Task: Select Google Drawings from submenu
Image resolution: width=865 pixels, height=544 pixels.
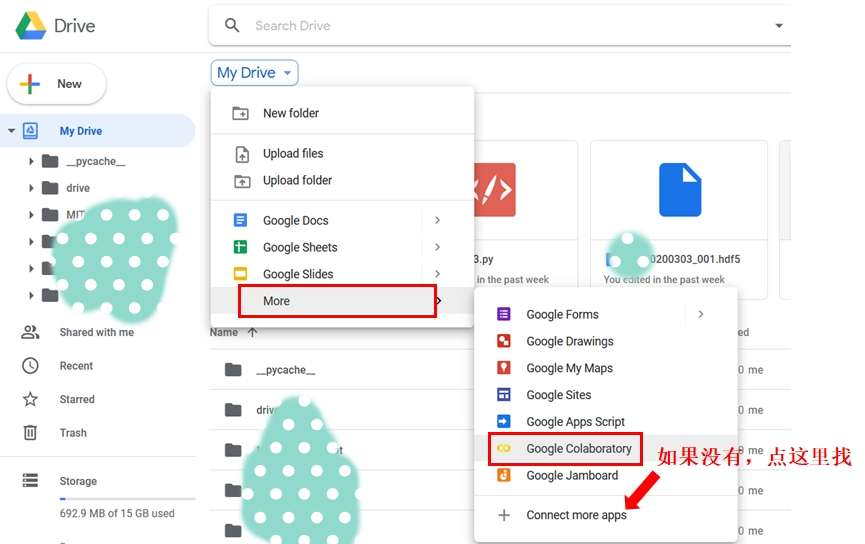Action: pos(606,341)
